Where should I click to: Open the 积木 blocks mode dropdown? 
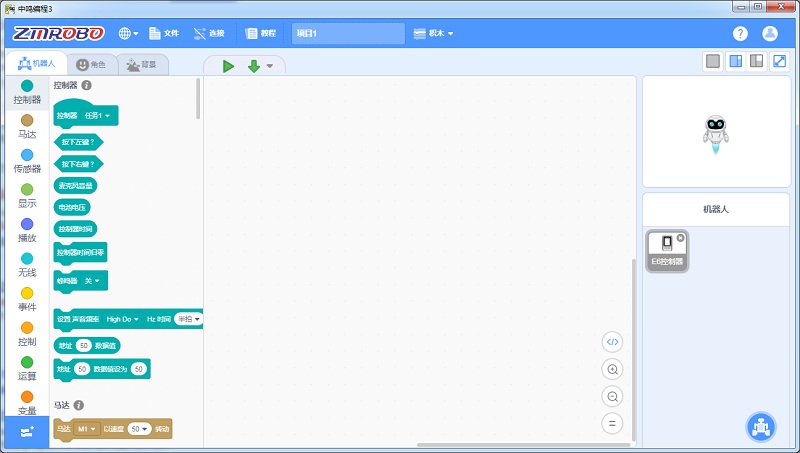click(433, 33)
